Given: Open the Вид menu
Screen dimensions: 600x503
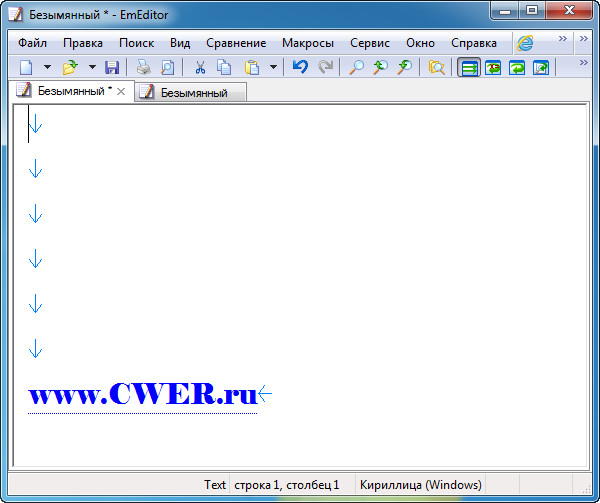Looking at the screenshot, I should click(180, 43).
